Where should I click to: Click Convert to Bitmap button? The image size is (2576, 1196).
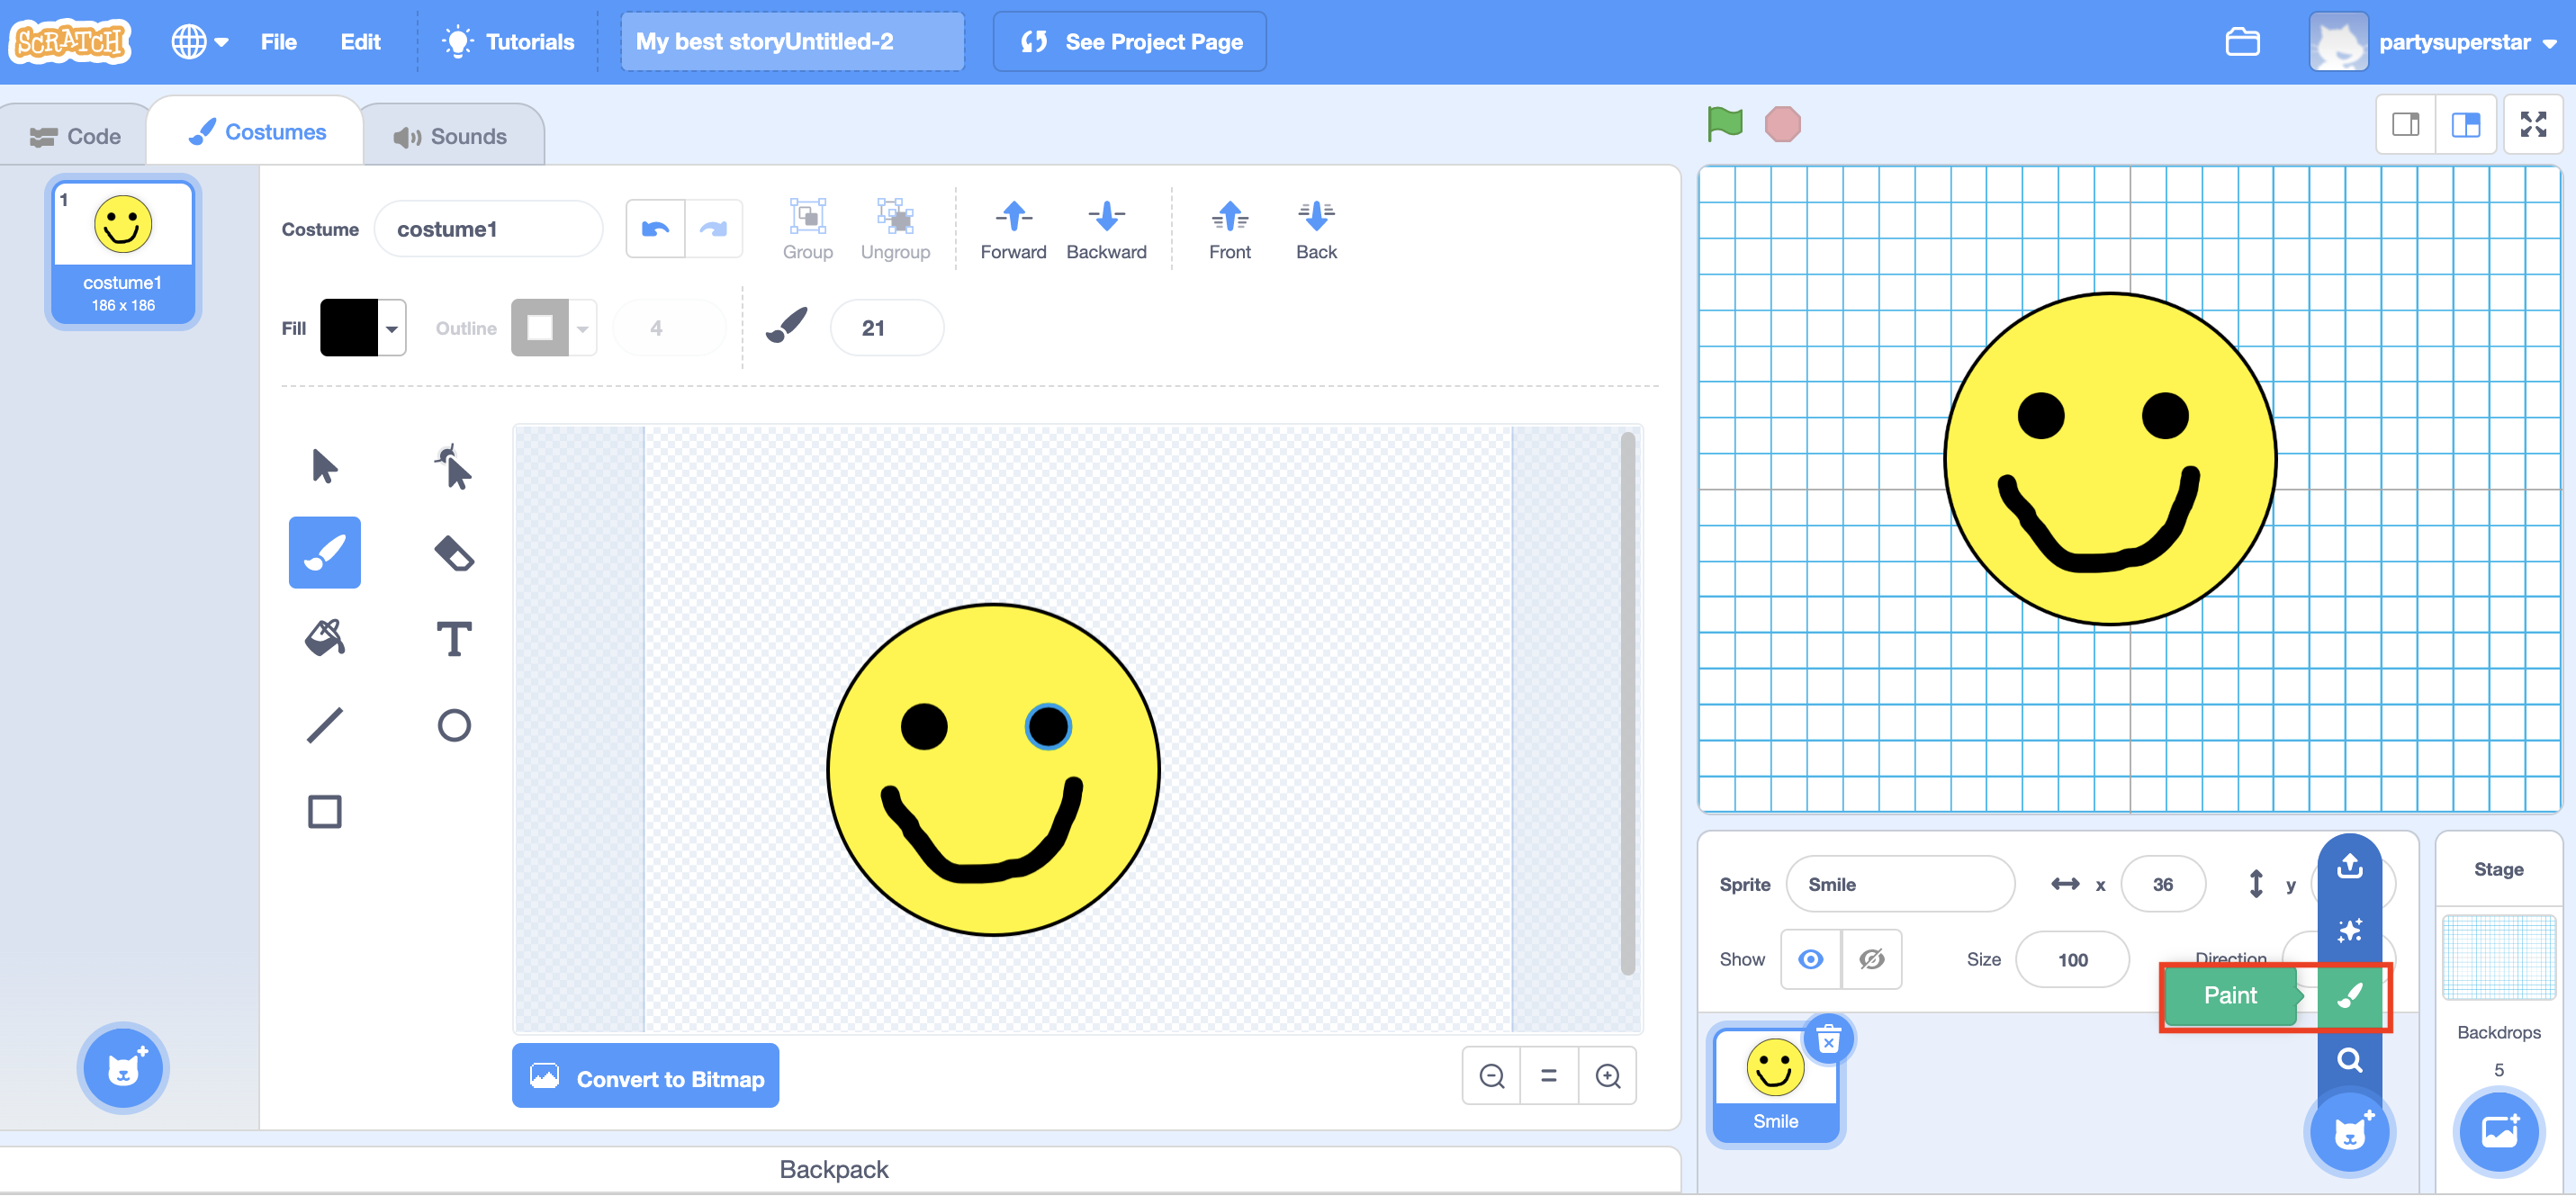point(645,1078)
